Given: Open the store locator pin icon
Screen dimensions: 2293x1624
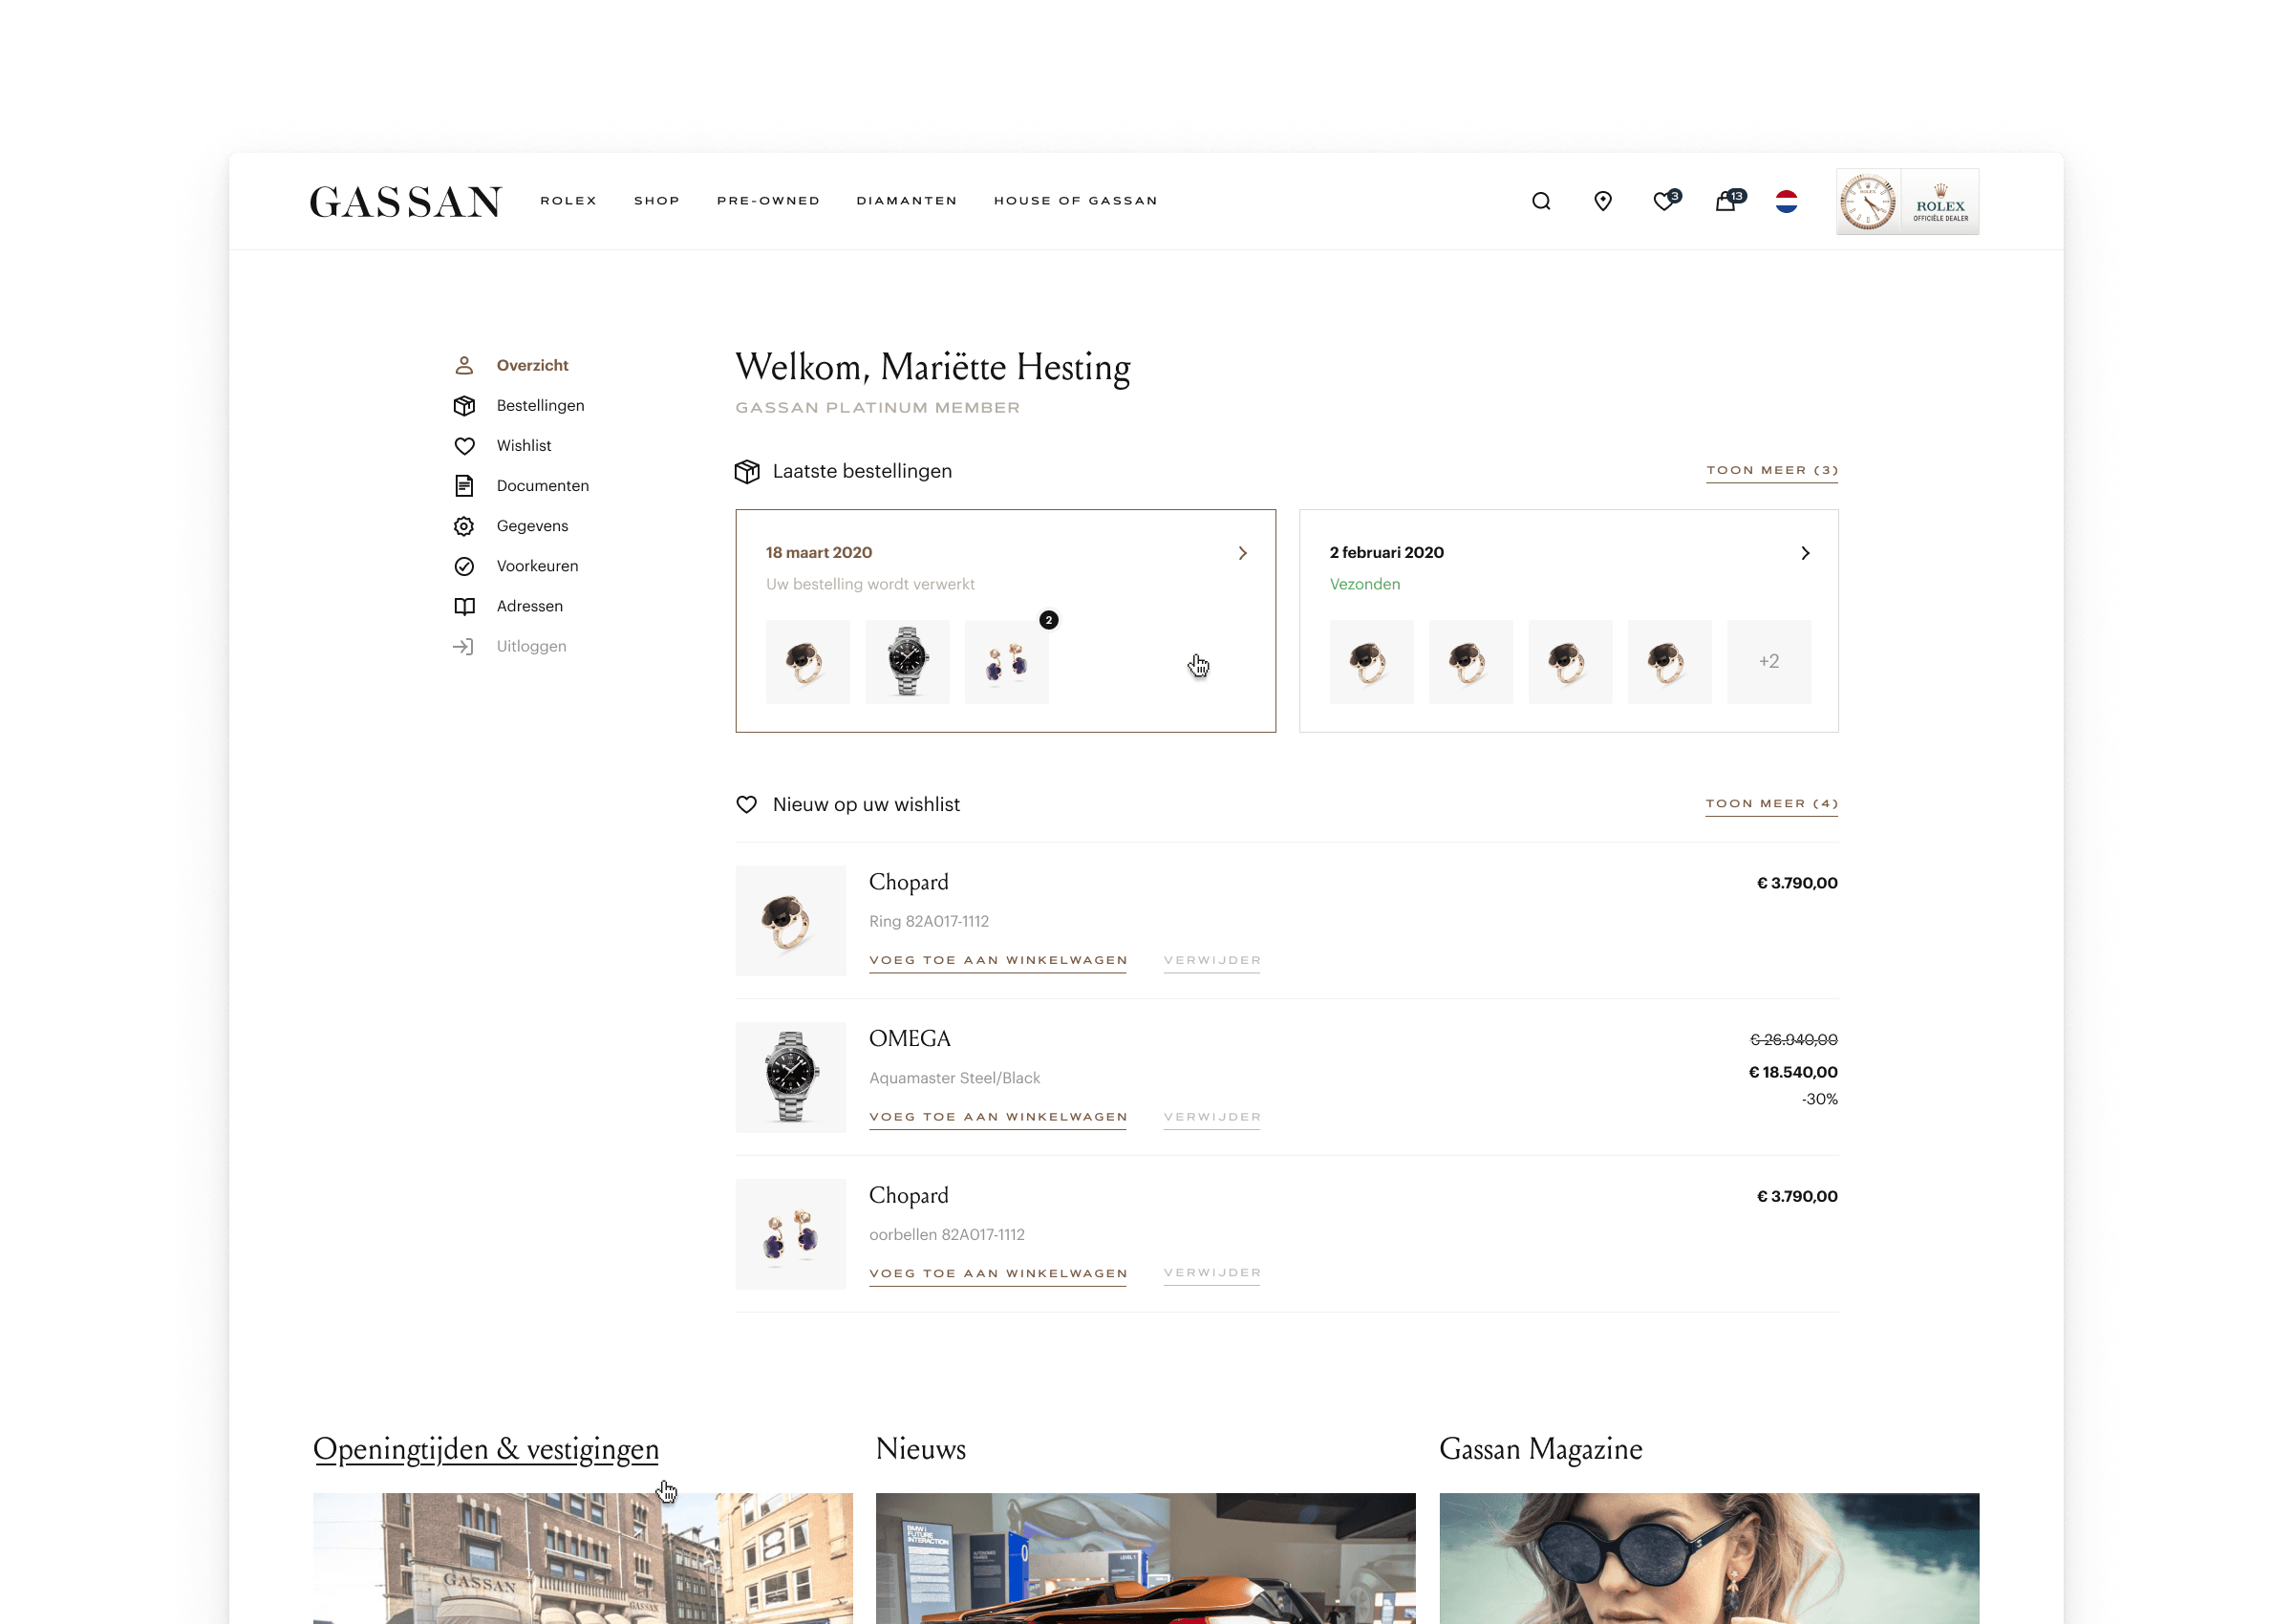Looking at the screenshot, I should (x=1602, y=201).
